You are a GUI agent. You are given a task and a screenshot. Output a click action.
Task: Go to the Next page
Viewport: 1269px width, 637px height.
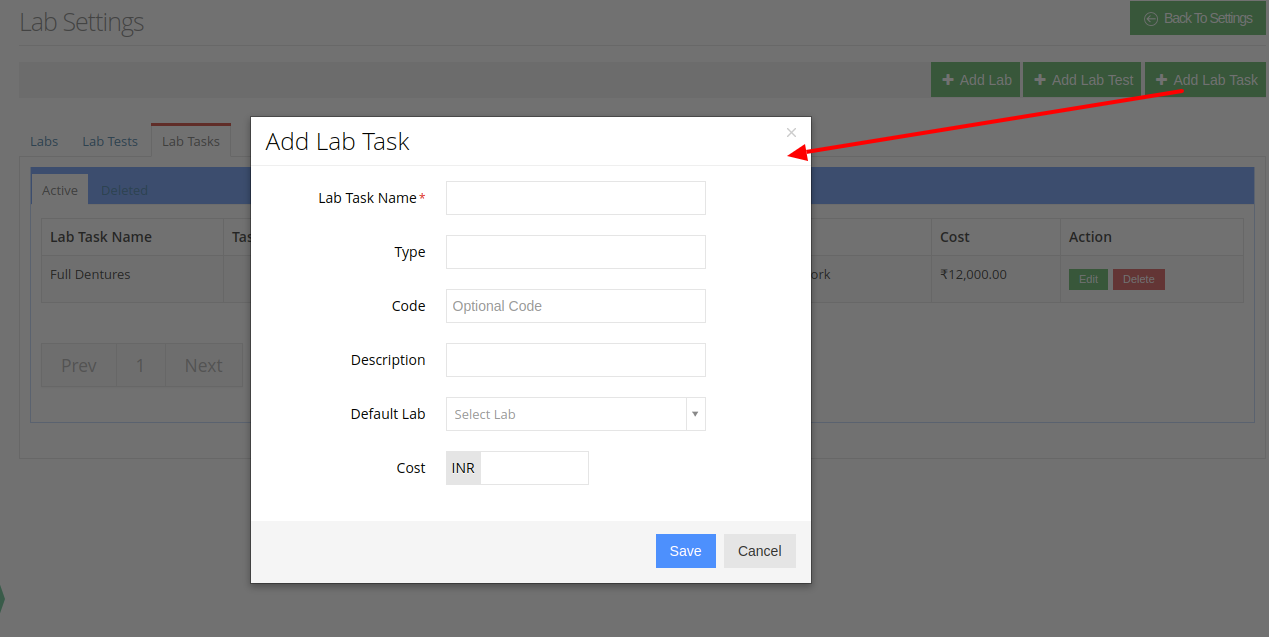tap(204, 366)
